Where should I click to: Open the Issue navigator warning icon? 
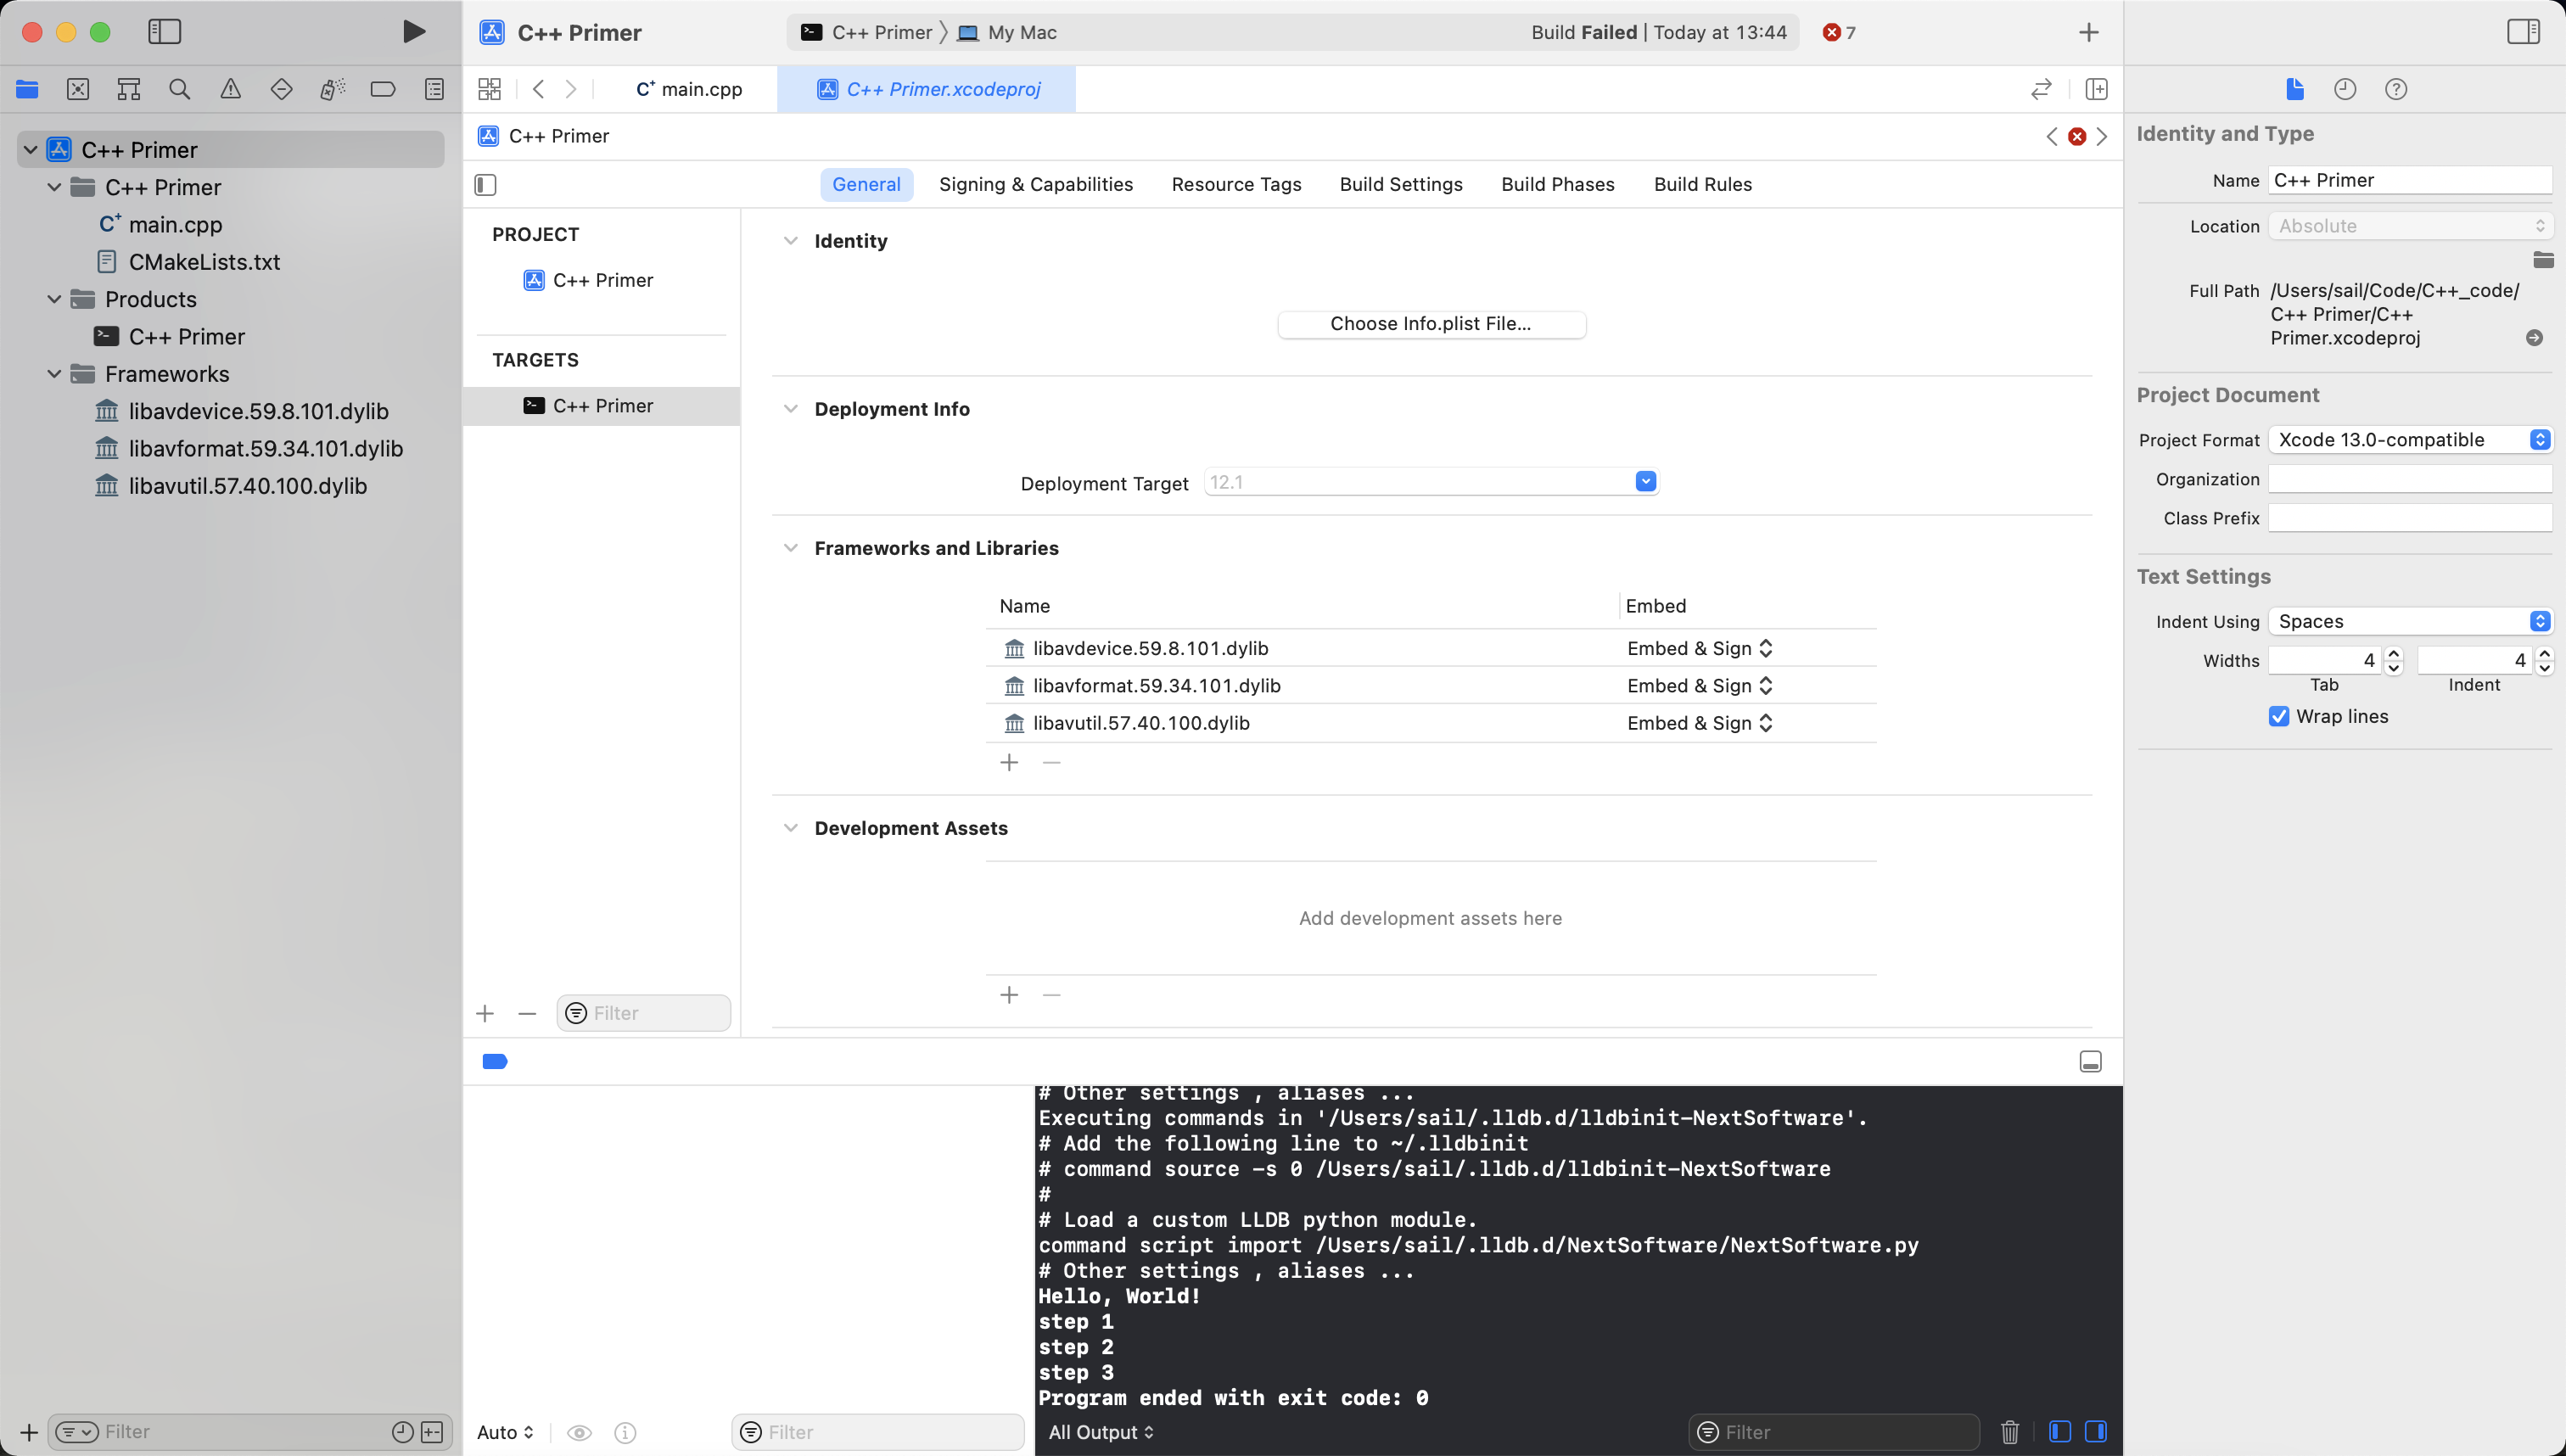[x=231, y=89]
